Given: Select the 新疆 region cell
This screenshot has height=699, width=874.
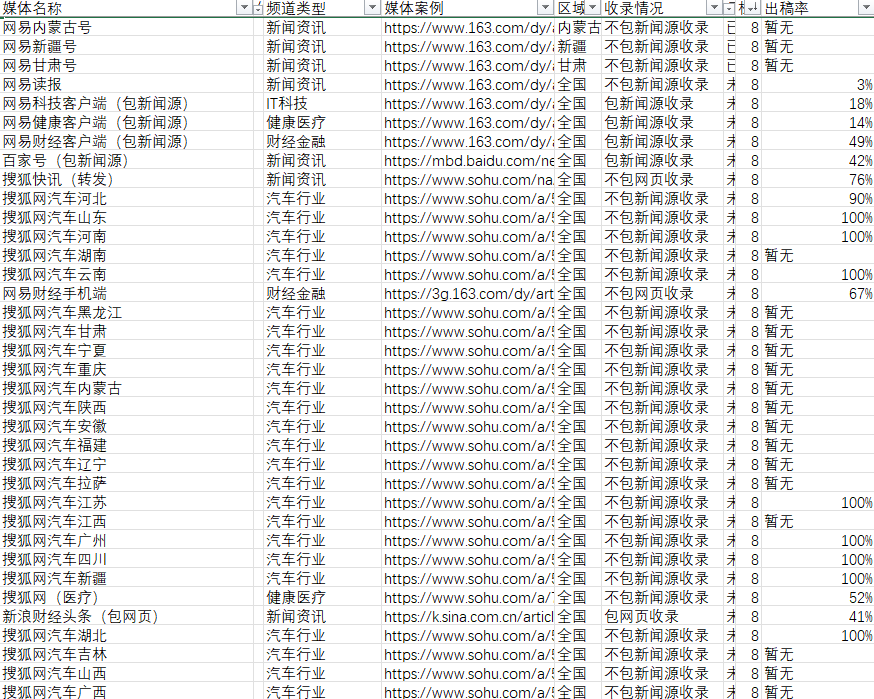Looking at the screenshot, I should (x=579, y=46).
